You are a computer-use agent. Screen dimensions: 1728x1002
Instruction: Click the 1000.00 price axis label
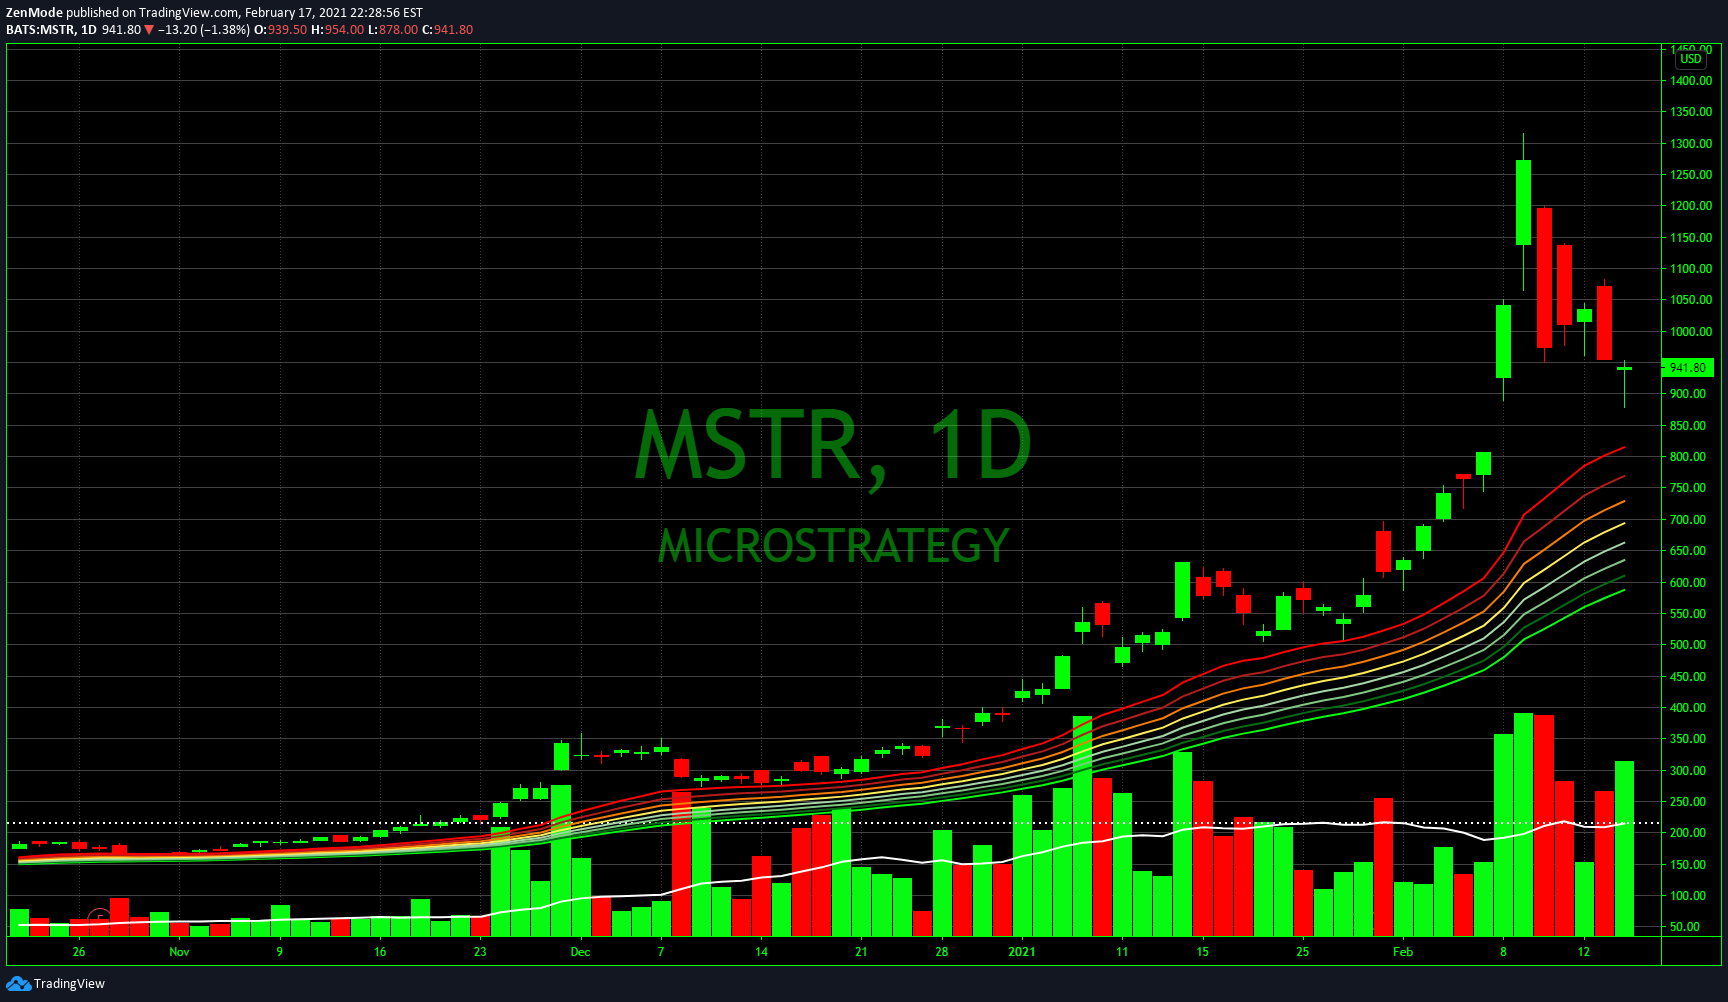(1691, 332)
